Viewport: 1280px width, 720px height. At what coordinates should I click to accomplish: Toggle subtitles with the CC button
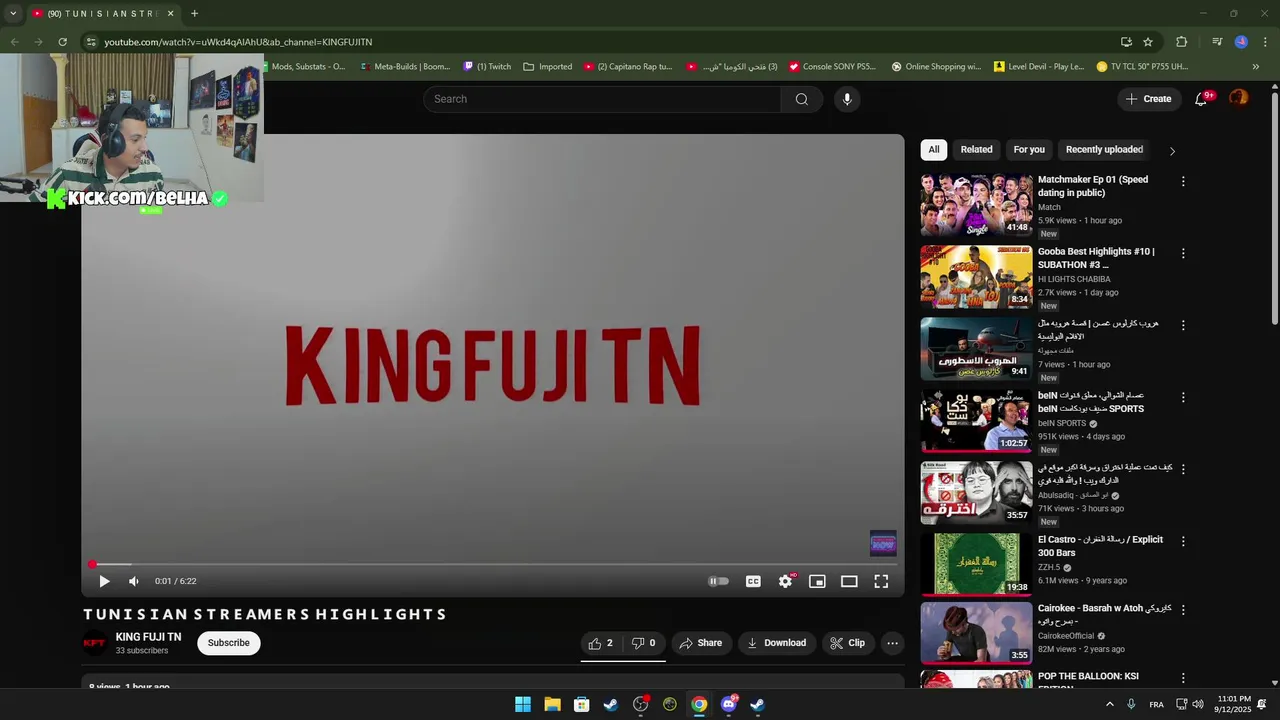click(x=753, y=581)
